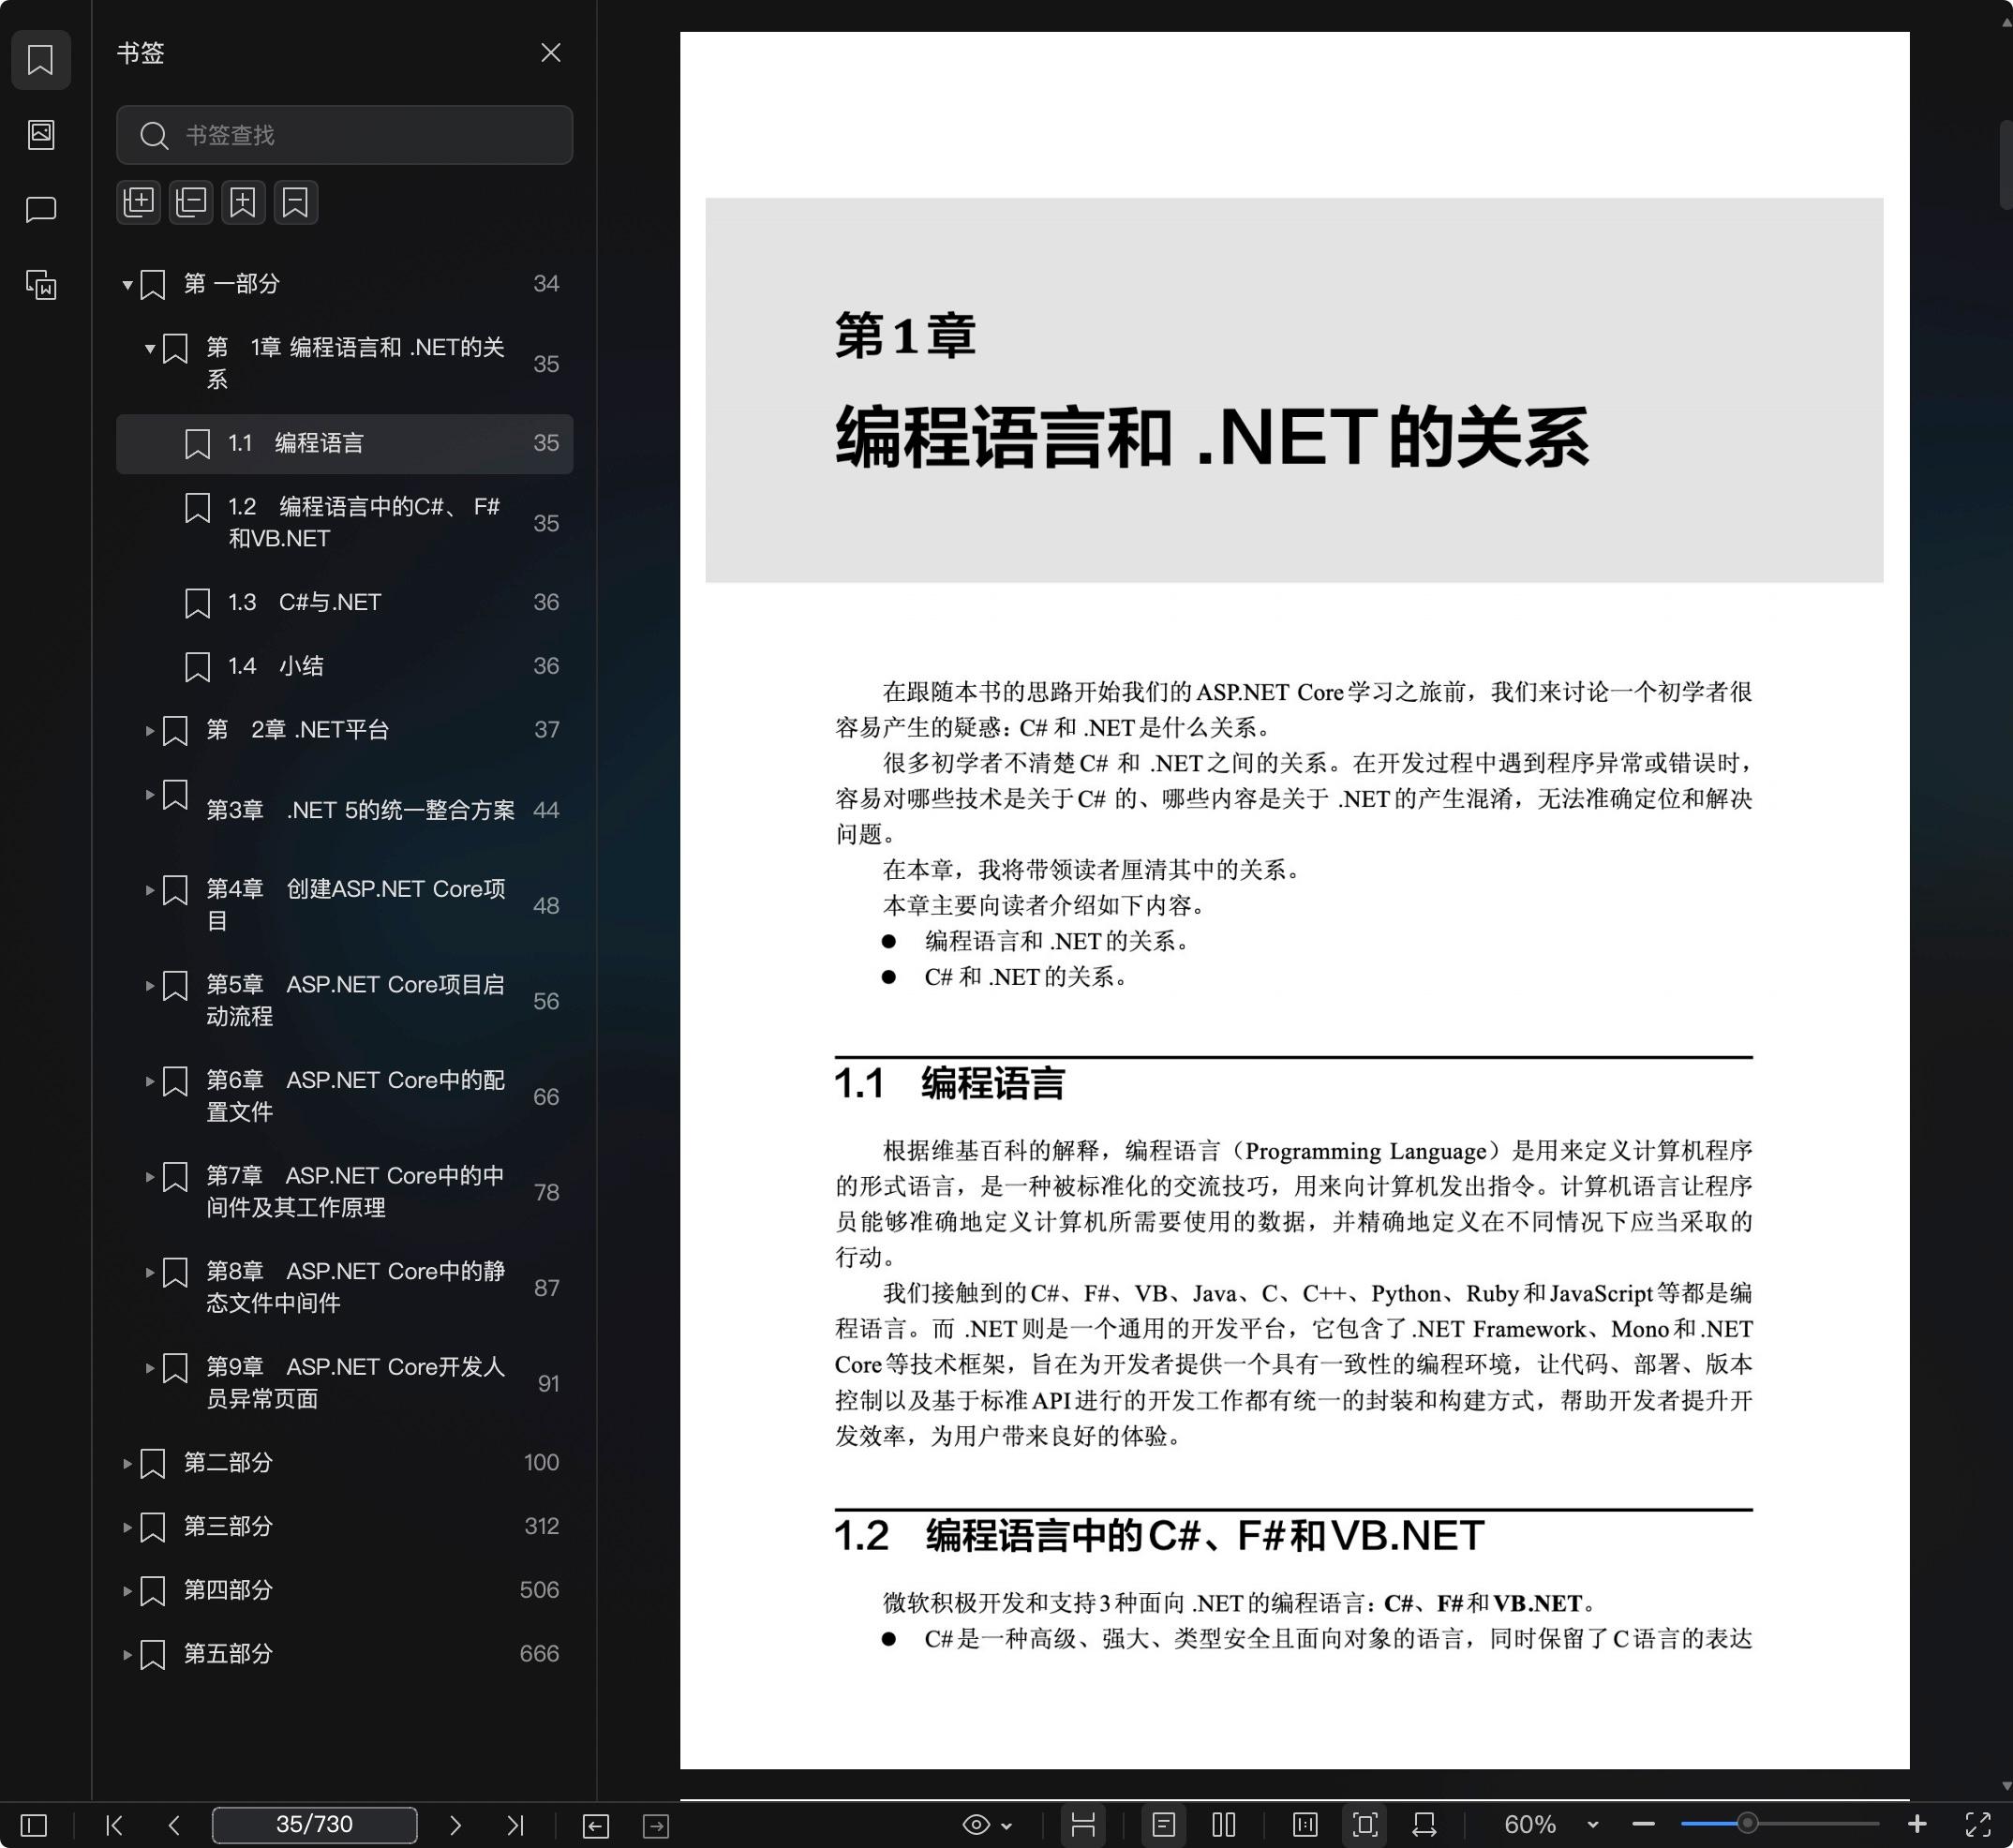Image resolution: width=2013 pixels, height=1848 pixels.
Task: Click the document vertical scrollbar thumb
Action: pyautogui.click(x=2005, y=165)
